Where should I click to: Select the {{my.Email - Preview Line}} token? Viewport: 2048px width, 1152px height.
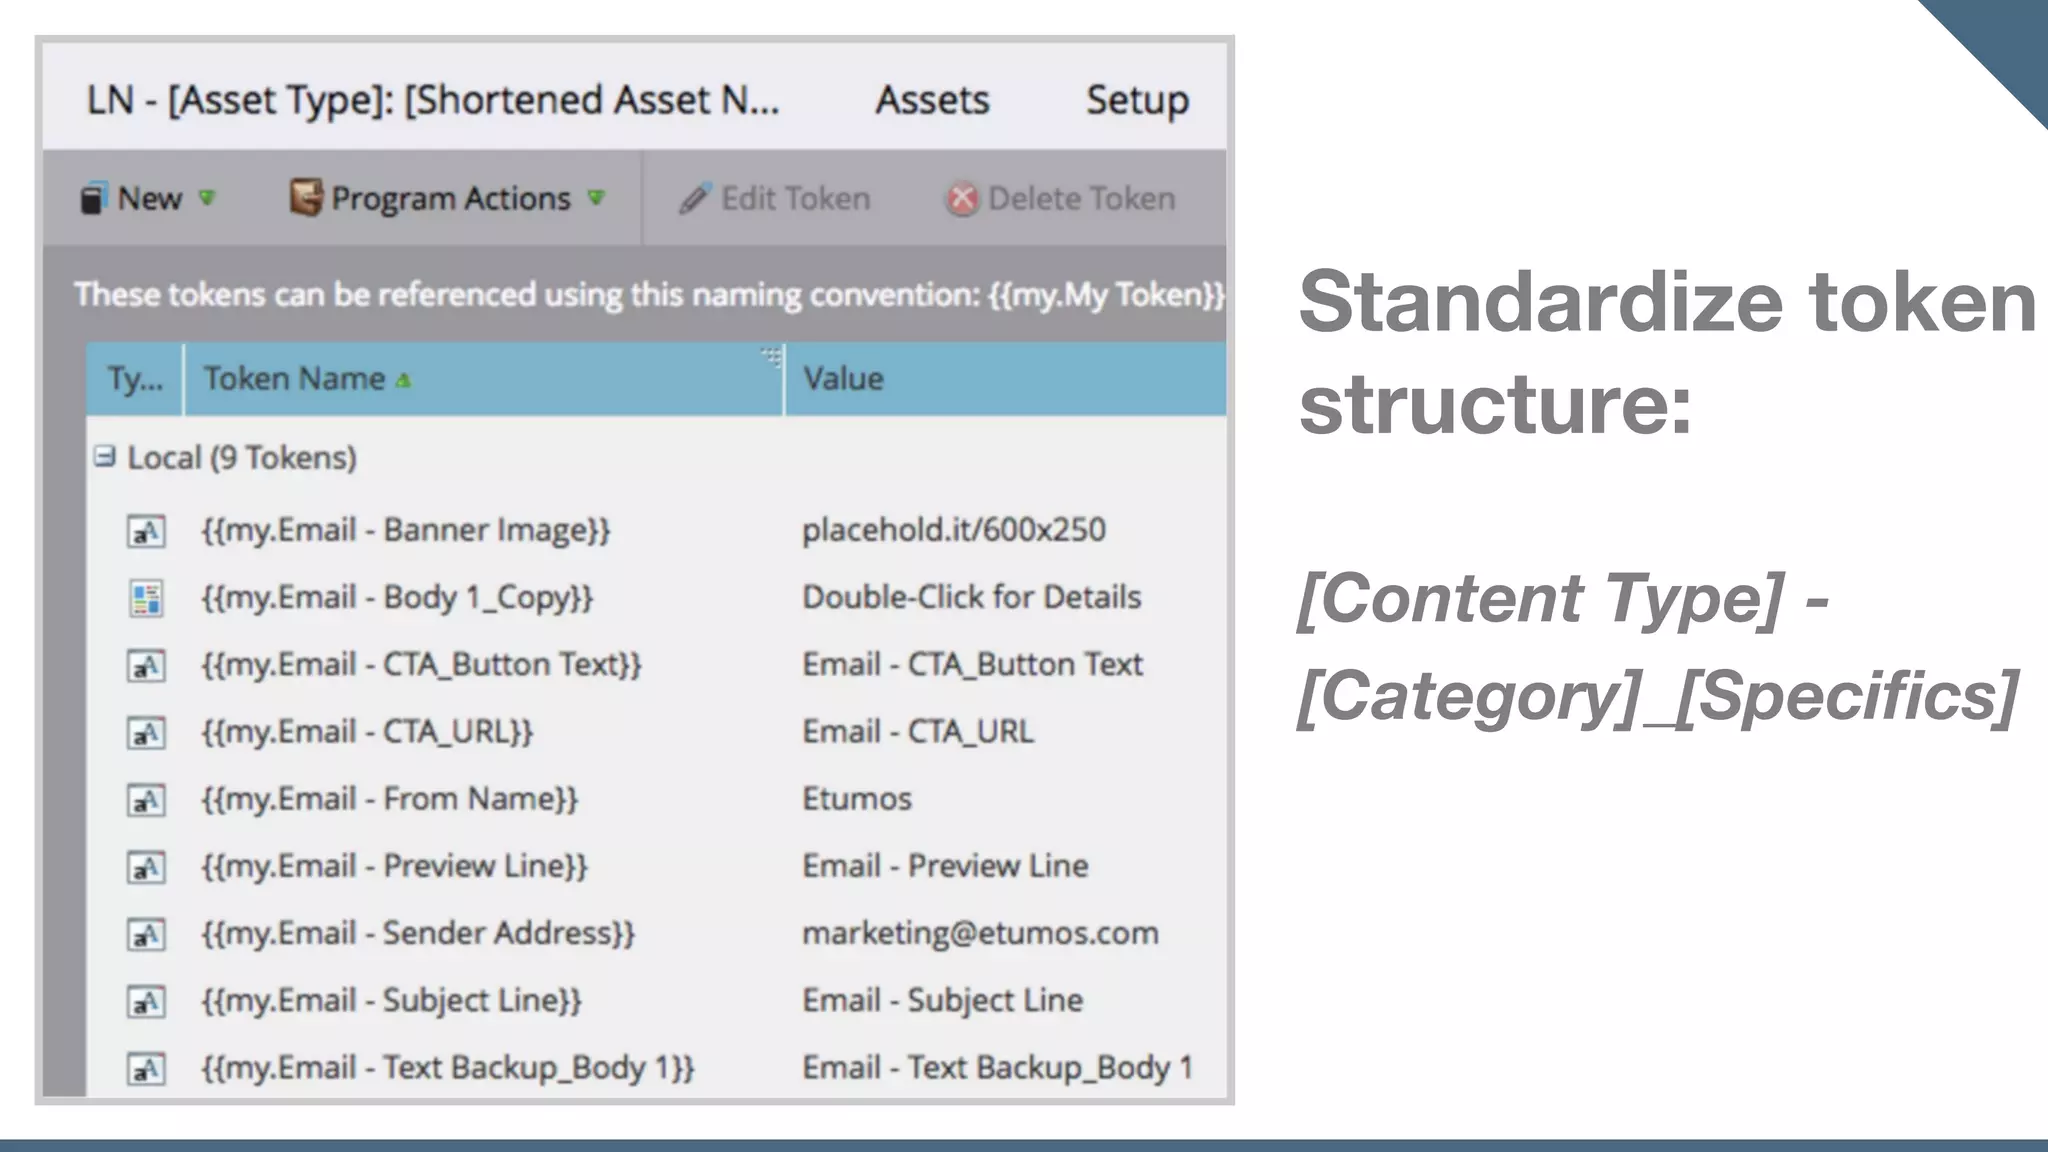pyautogui.click(x=395, y=866)
